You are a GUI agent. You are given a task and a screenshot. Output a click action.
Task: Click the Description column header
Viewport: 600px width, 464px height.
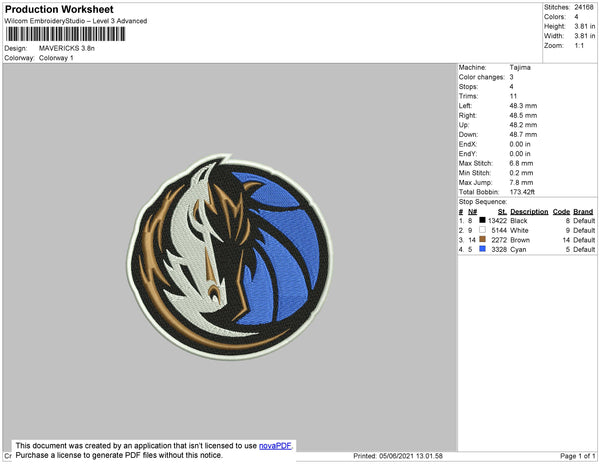(529, 212)
